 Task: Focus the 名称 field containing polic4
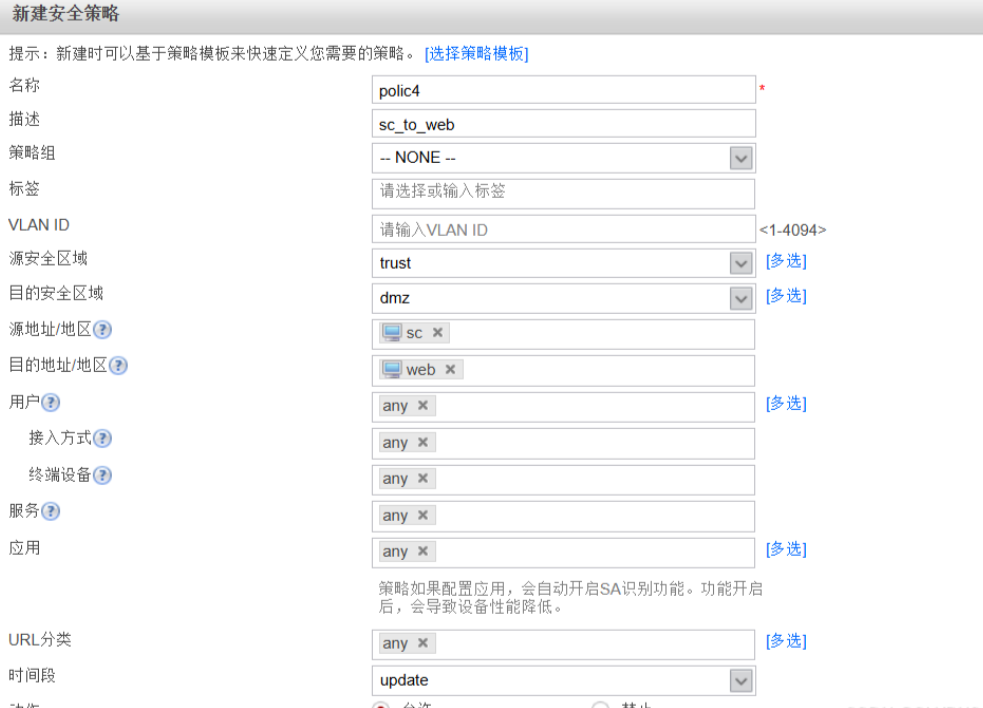point(564,90)
